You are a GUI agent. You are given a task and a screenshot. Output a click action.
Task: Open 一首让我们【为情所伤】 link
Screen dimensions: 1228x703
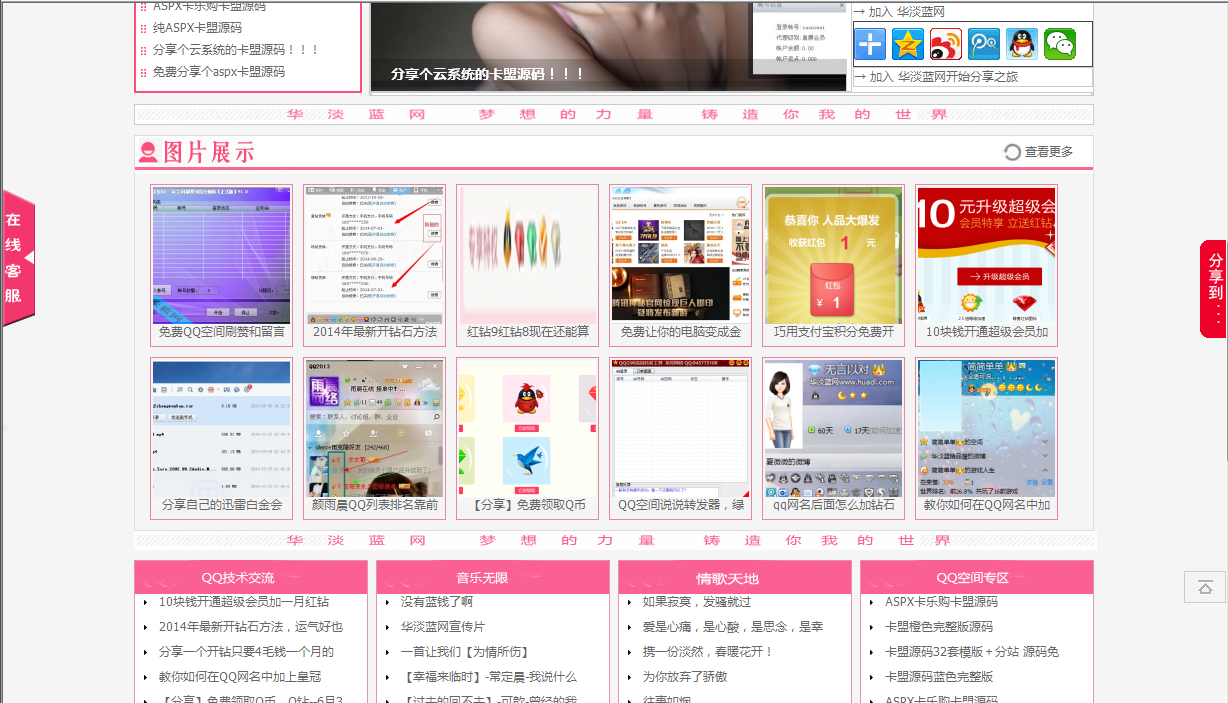click(465, 651)
